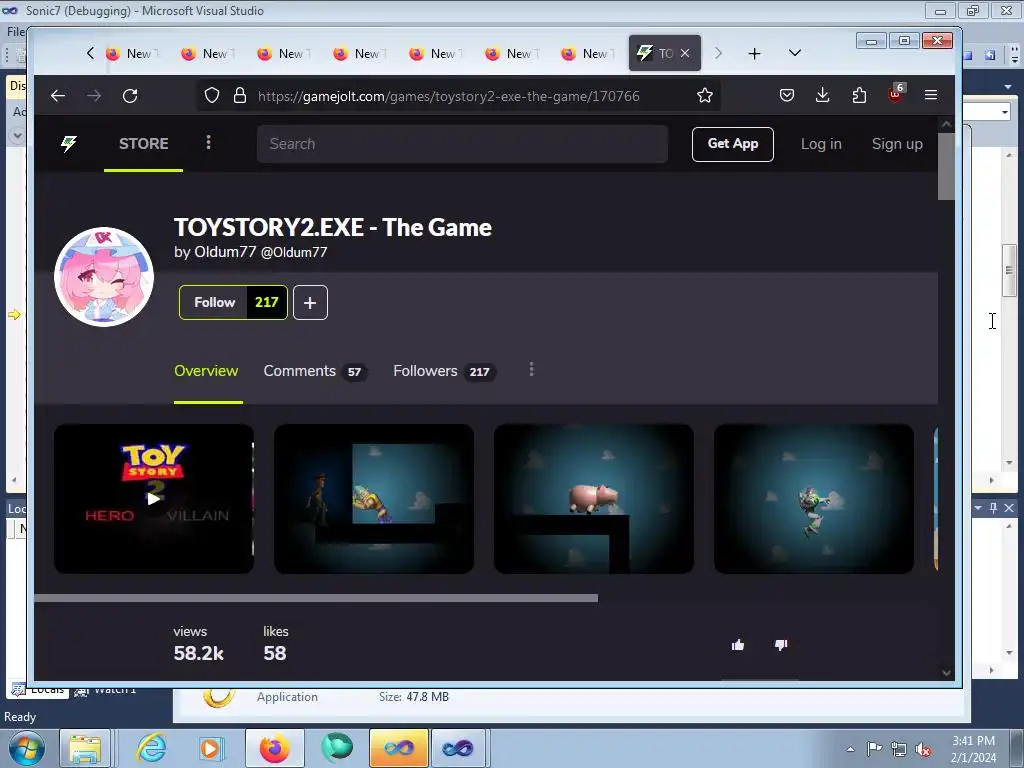Click the site padlock icon
This screenshot has height=768, width=1024.
(240, 95)
